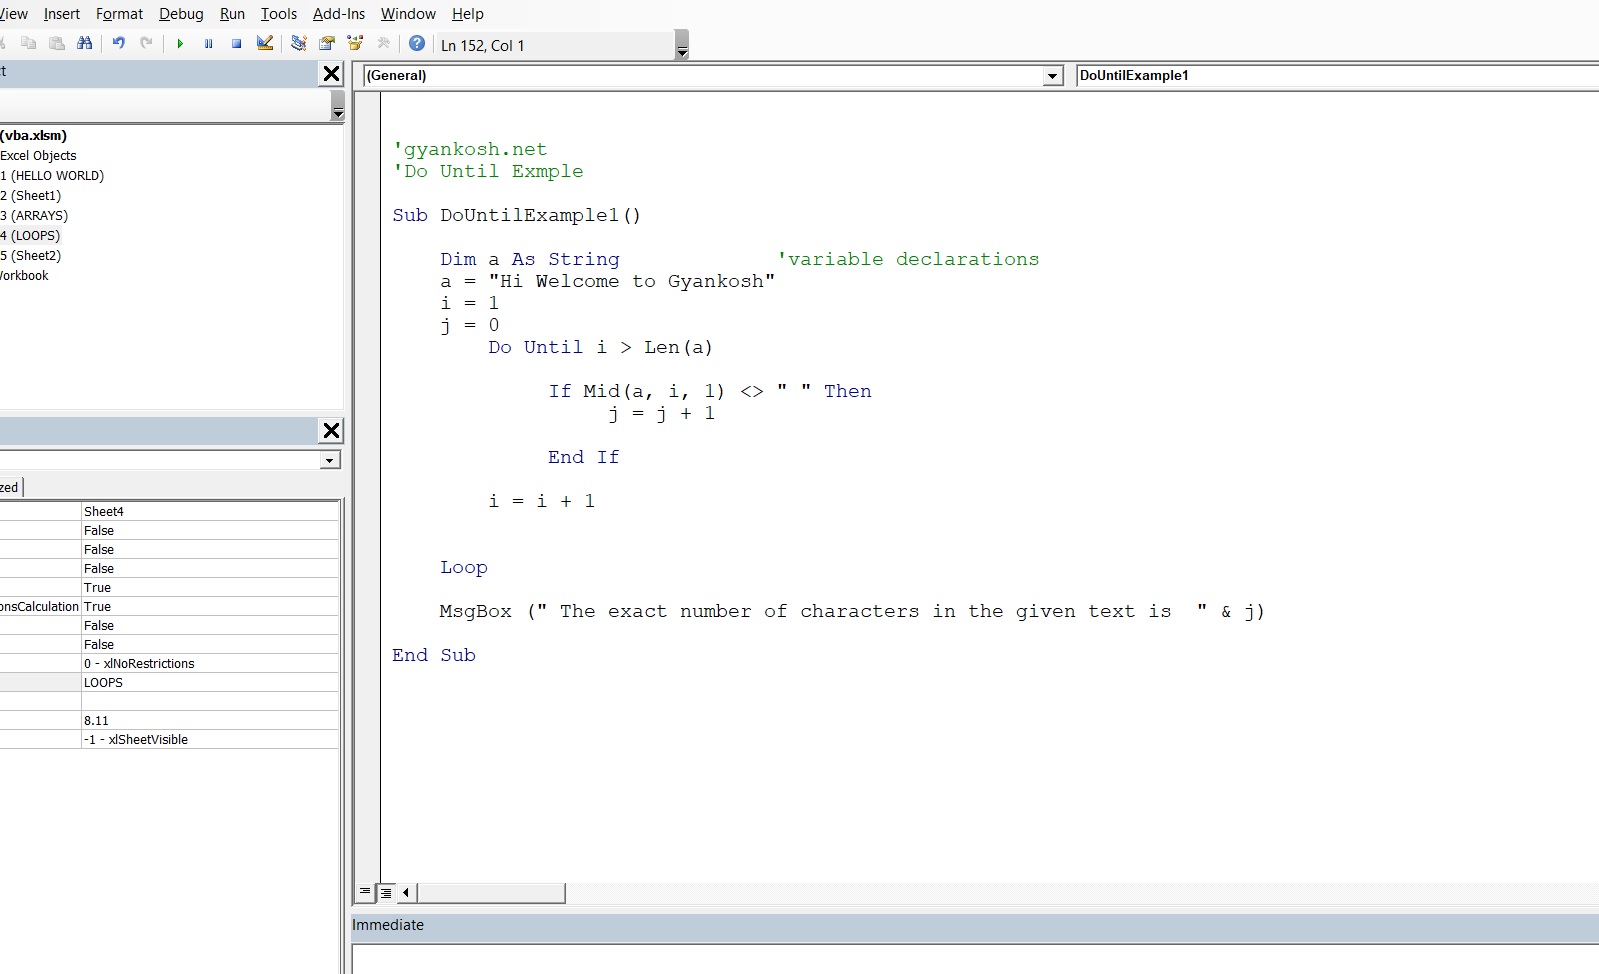Click the Redo arrow icon

tap(147, 44)
